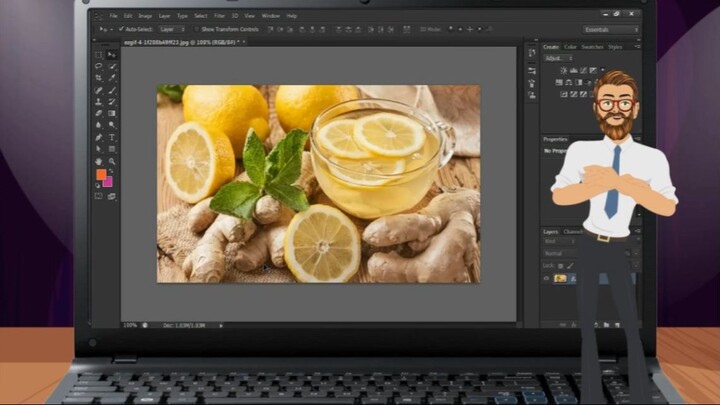Hide the layer using its eye icon

click(x=546, y=278)
